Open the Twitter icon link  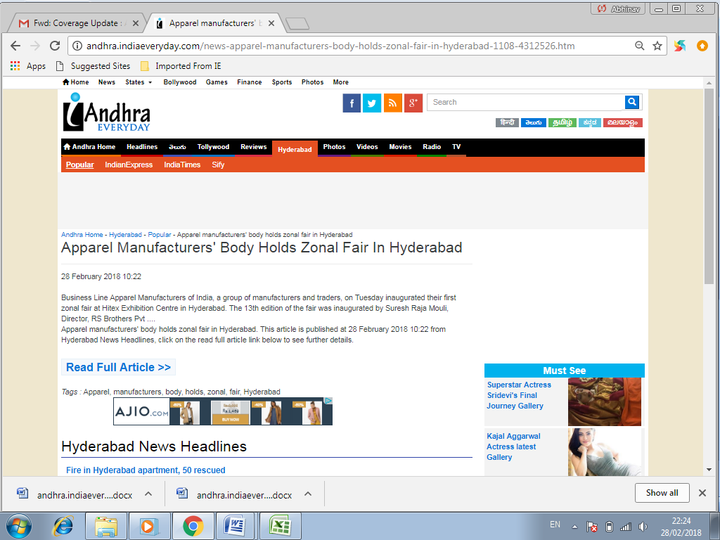tap(372, 103)
